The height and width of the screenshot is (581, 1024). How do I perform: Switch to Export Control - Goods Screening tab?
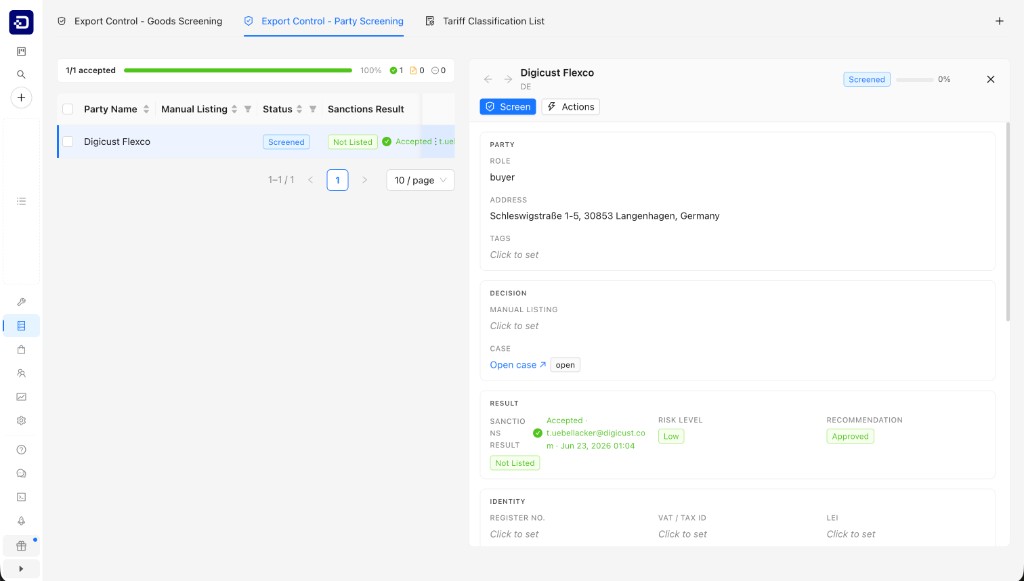(140, 21)
